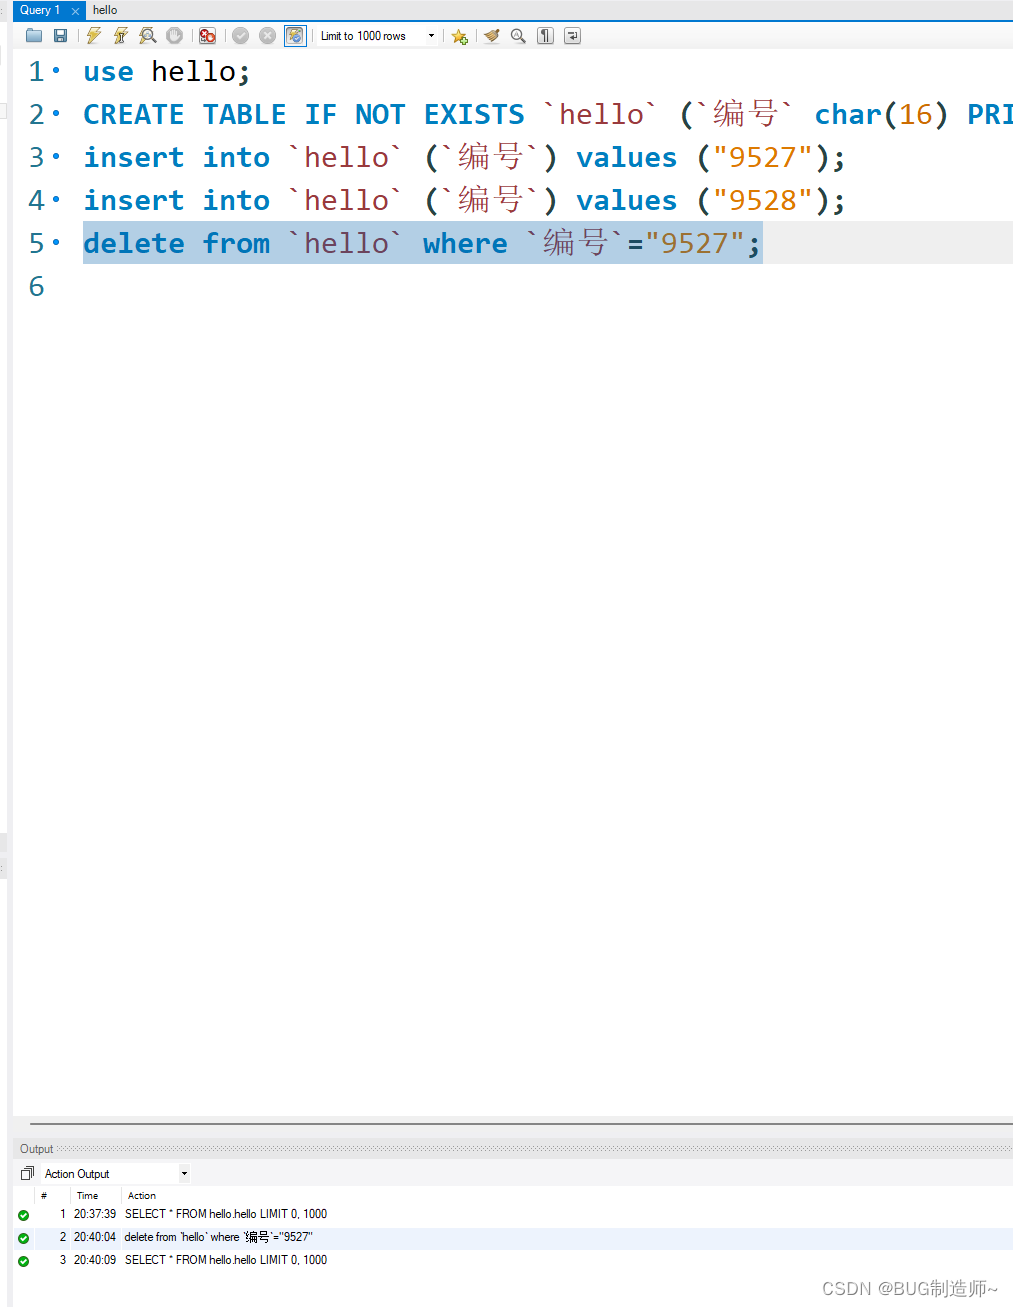Execute the full SQL script
This screenshot has width=1013, height=1307.
93,35
